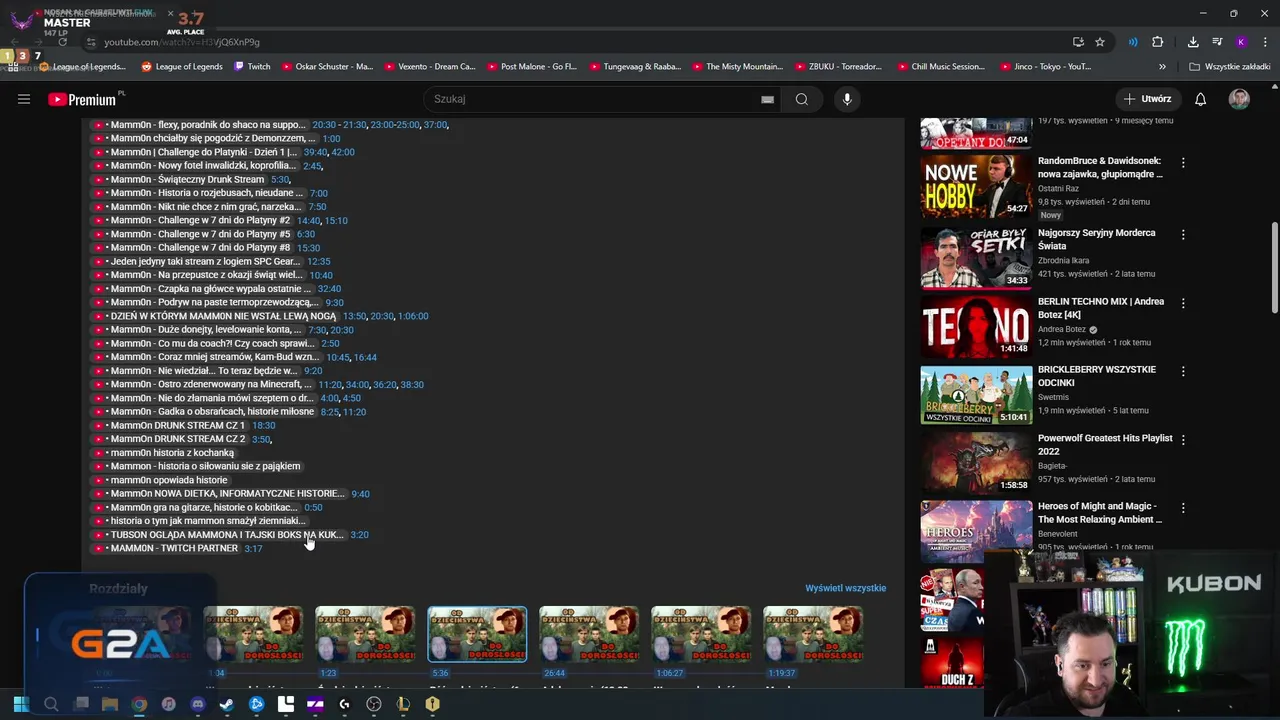Open options for Heroes of Might and Magic video
Image resolution: width=1280 pixels, height=720 pixels.
[1183, 508]
